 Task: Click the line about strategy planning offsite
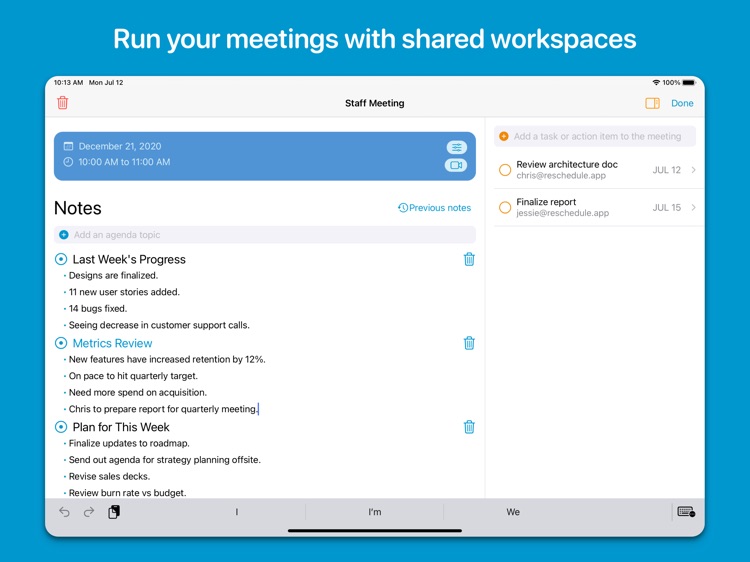tap(165, 460)
